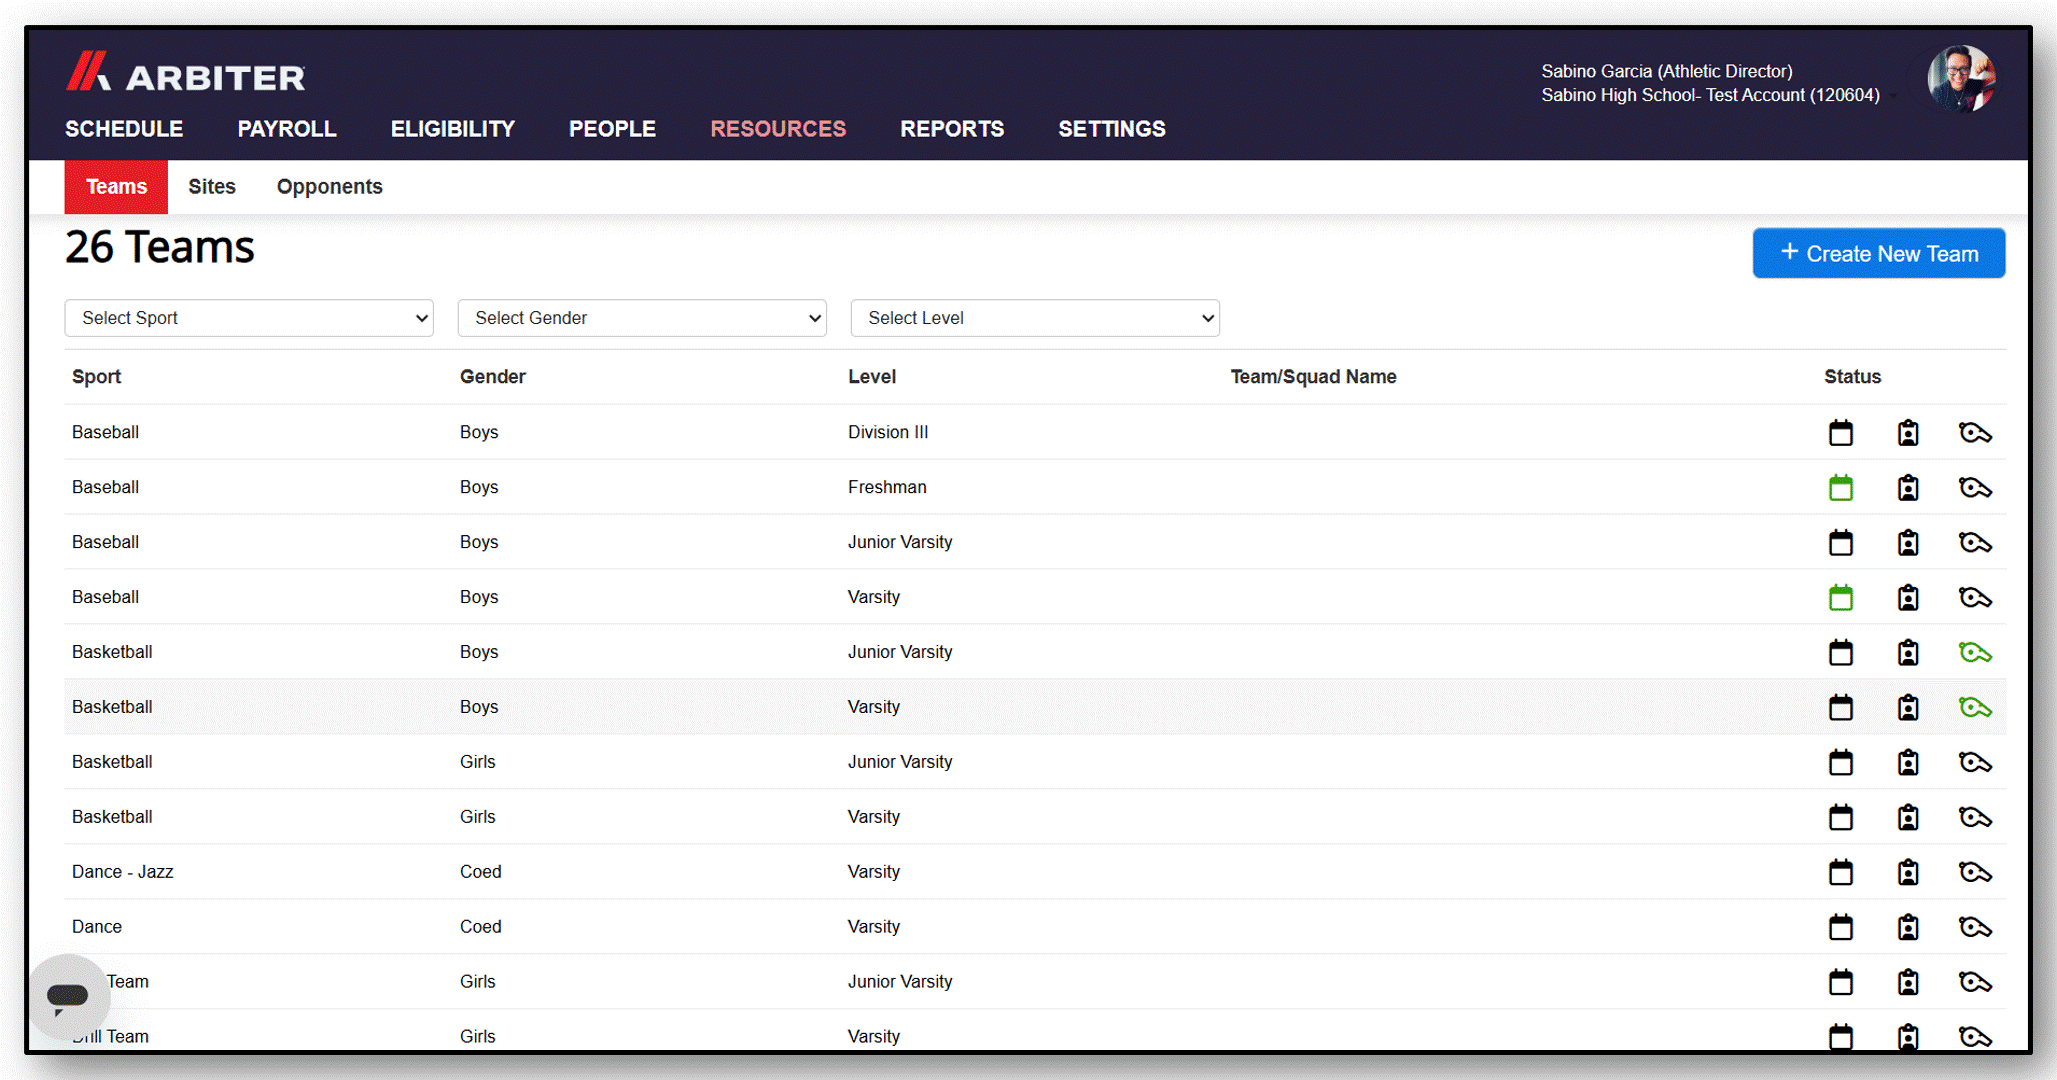The width and height of the screenshot is (2057, 1080).
Task: Click the Level column header
Action: [x=872, y=377]
